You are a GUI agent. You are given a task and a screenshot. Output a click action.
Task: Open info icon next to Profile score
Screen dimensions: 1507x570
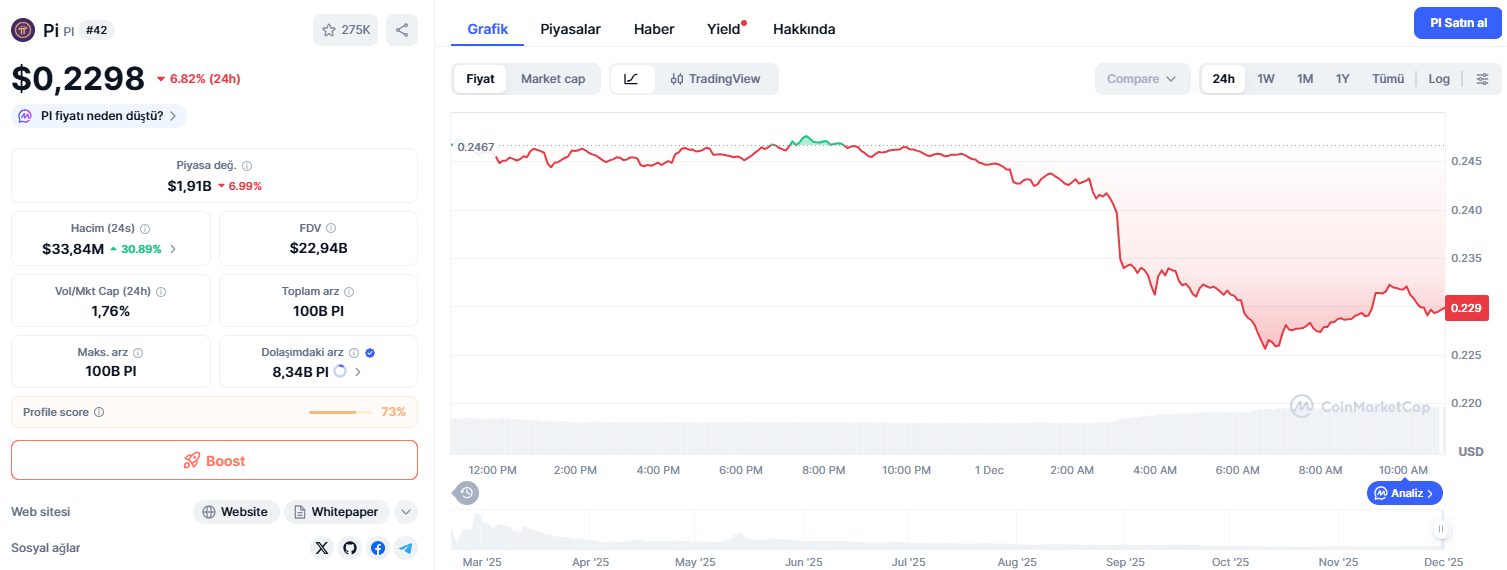[99, 412]
